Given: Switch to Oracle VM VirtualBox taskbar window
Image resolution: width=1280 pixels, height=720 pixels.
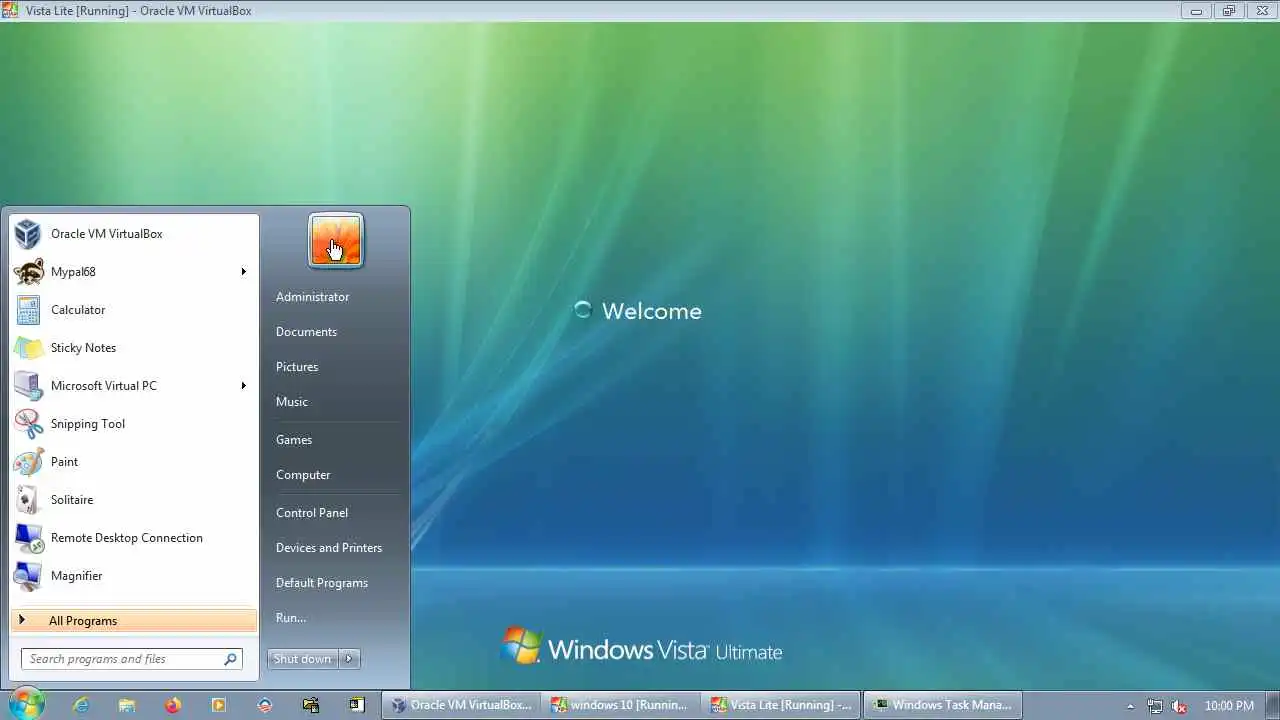Looking at the screenshot, I should tap(461, 705).
